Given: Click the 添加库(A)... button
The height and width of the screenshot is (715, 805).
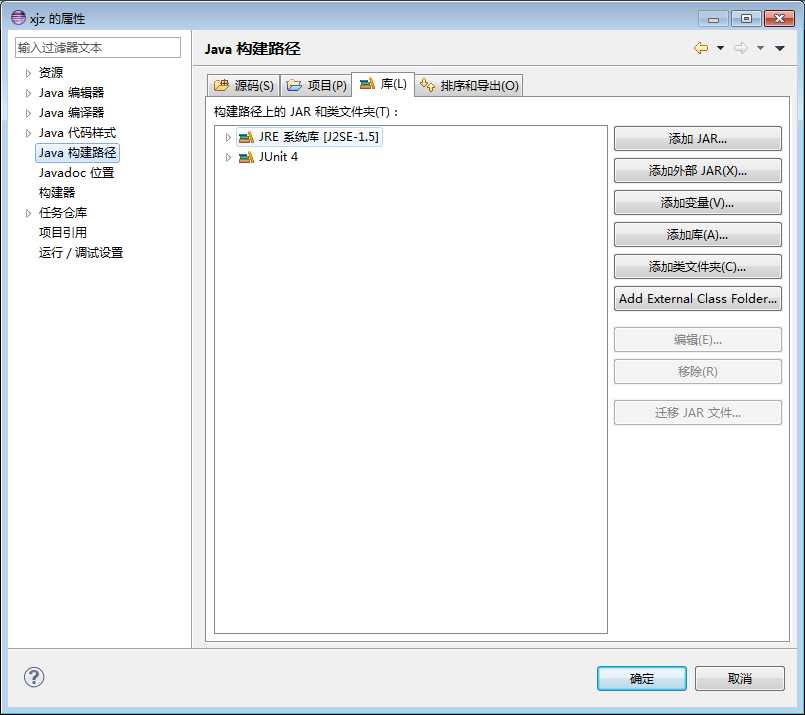Looking at the screenshot, I should (x=698, y=235).
